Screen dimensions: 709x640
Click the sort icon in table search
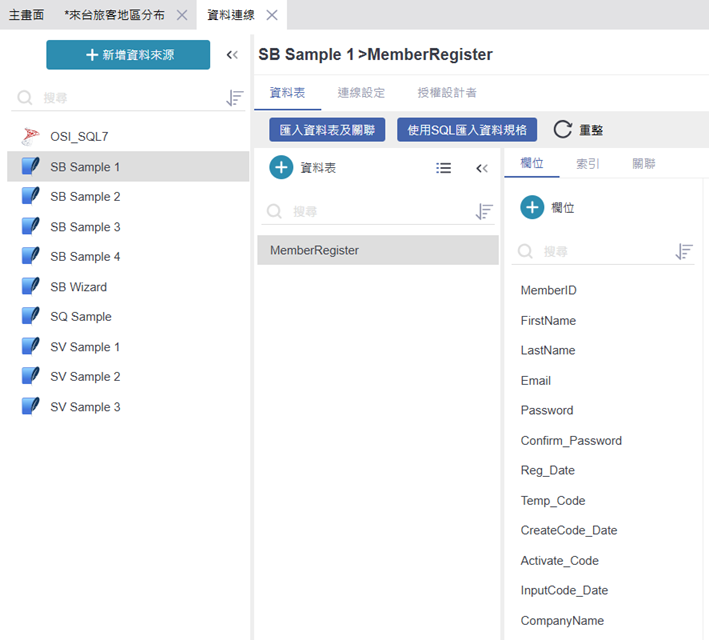click(485, 212)
